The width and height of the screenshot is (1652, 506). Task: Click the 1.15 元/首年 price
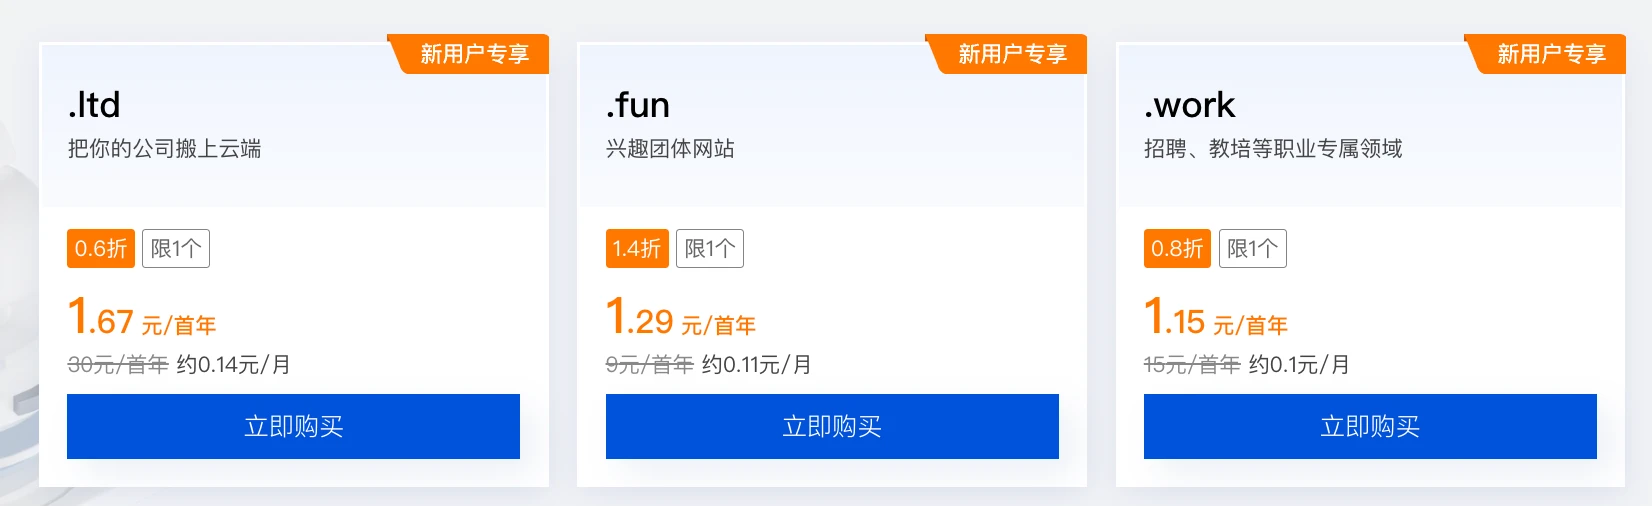[1216, 319]
